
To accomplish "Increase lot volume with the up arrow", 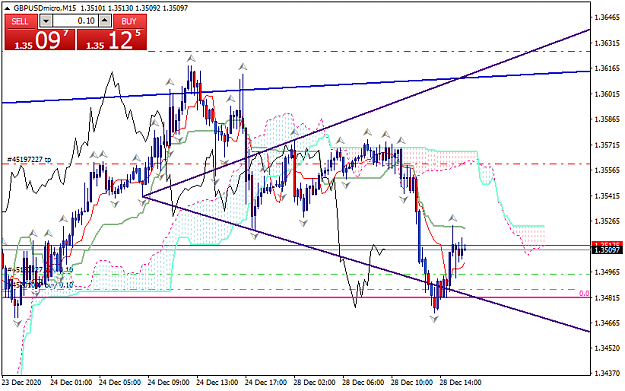I will click(105, 21).
